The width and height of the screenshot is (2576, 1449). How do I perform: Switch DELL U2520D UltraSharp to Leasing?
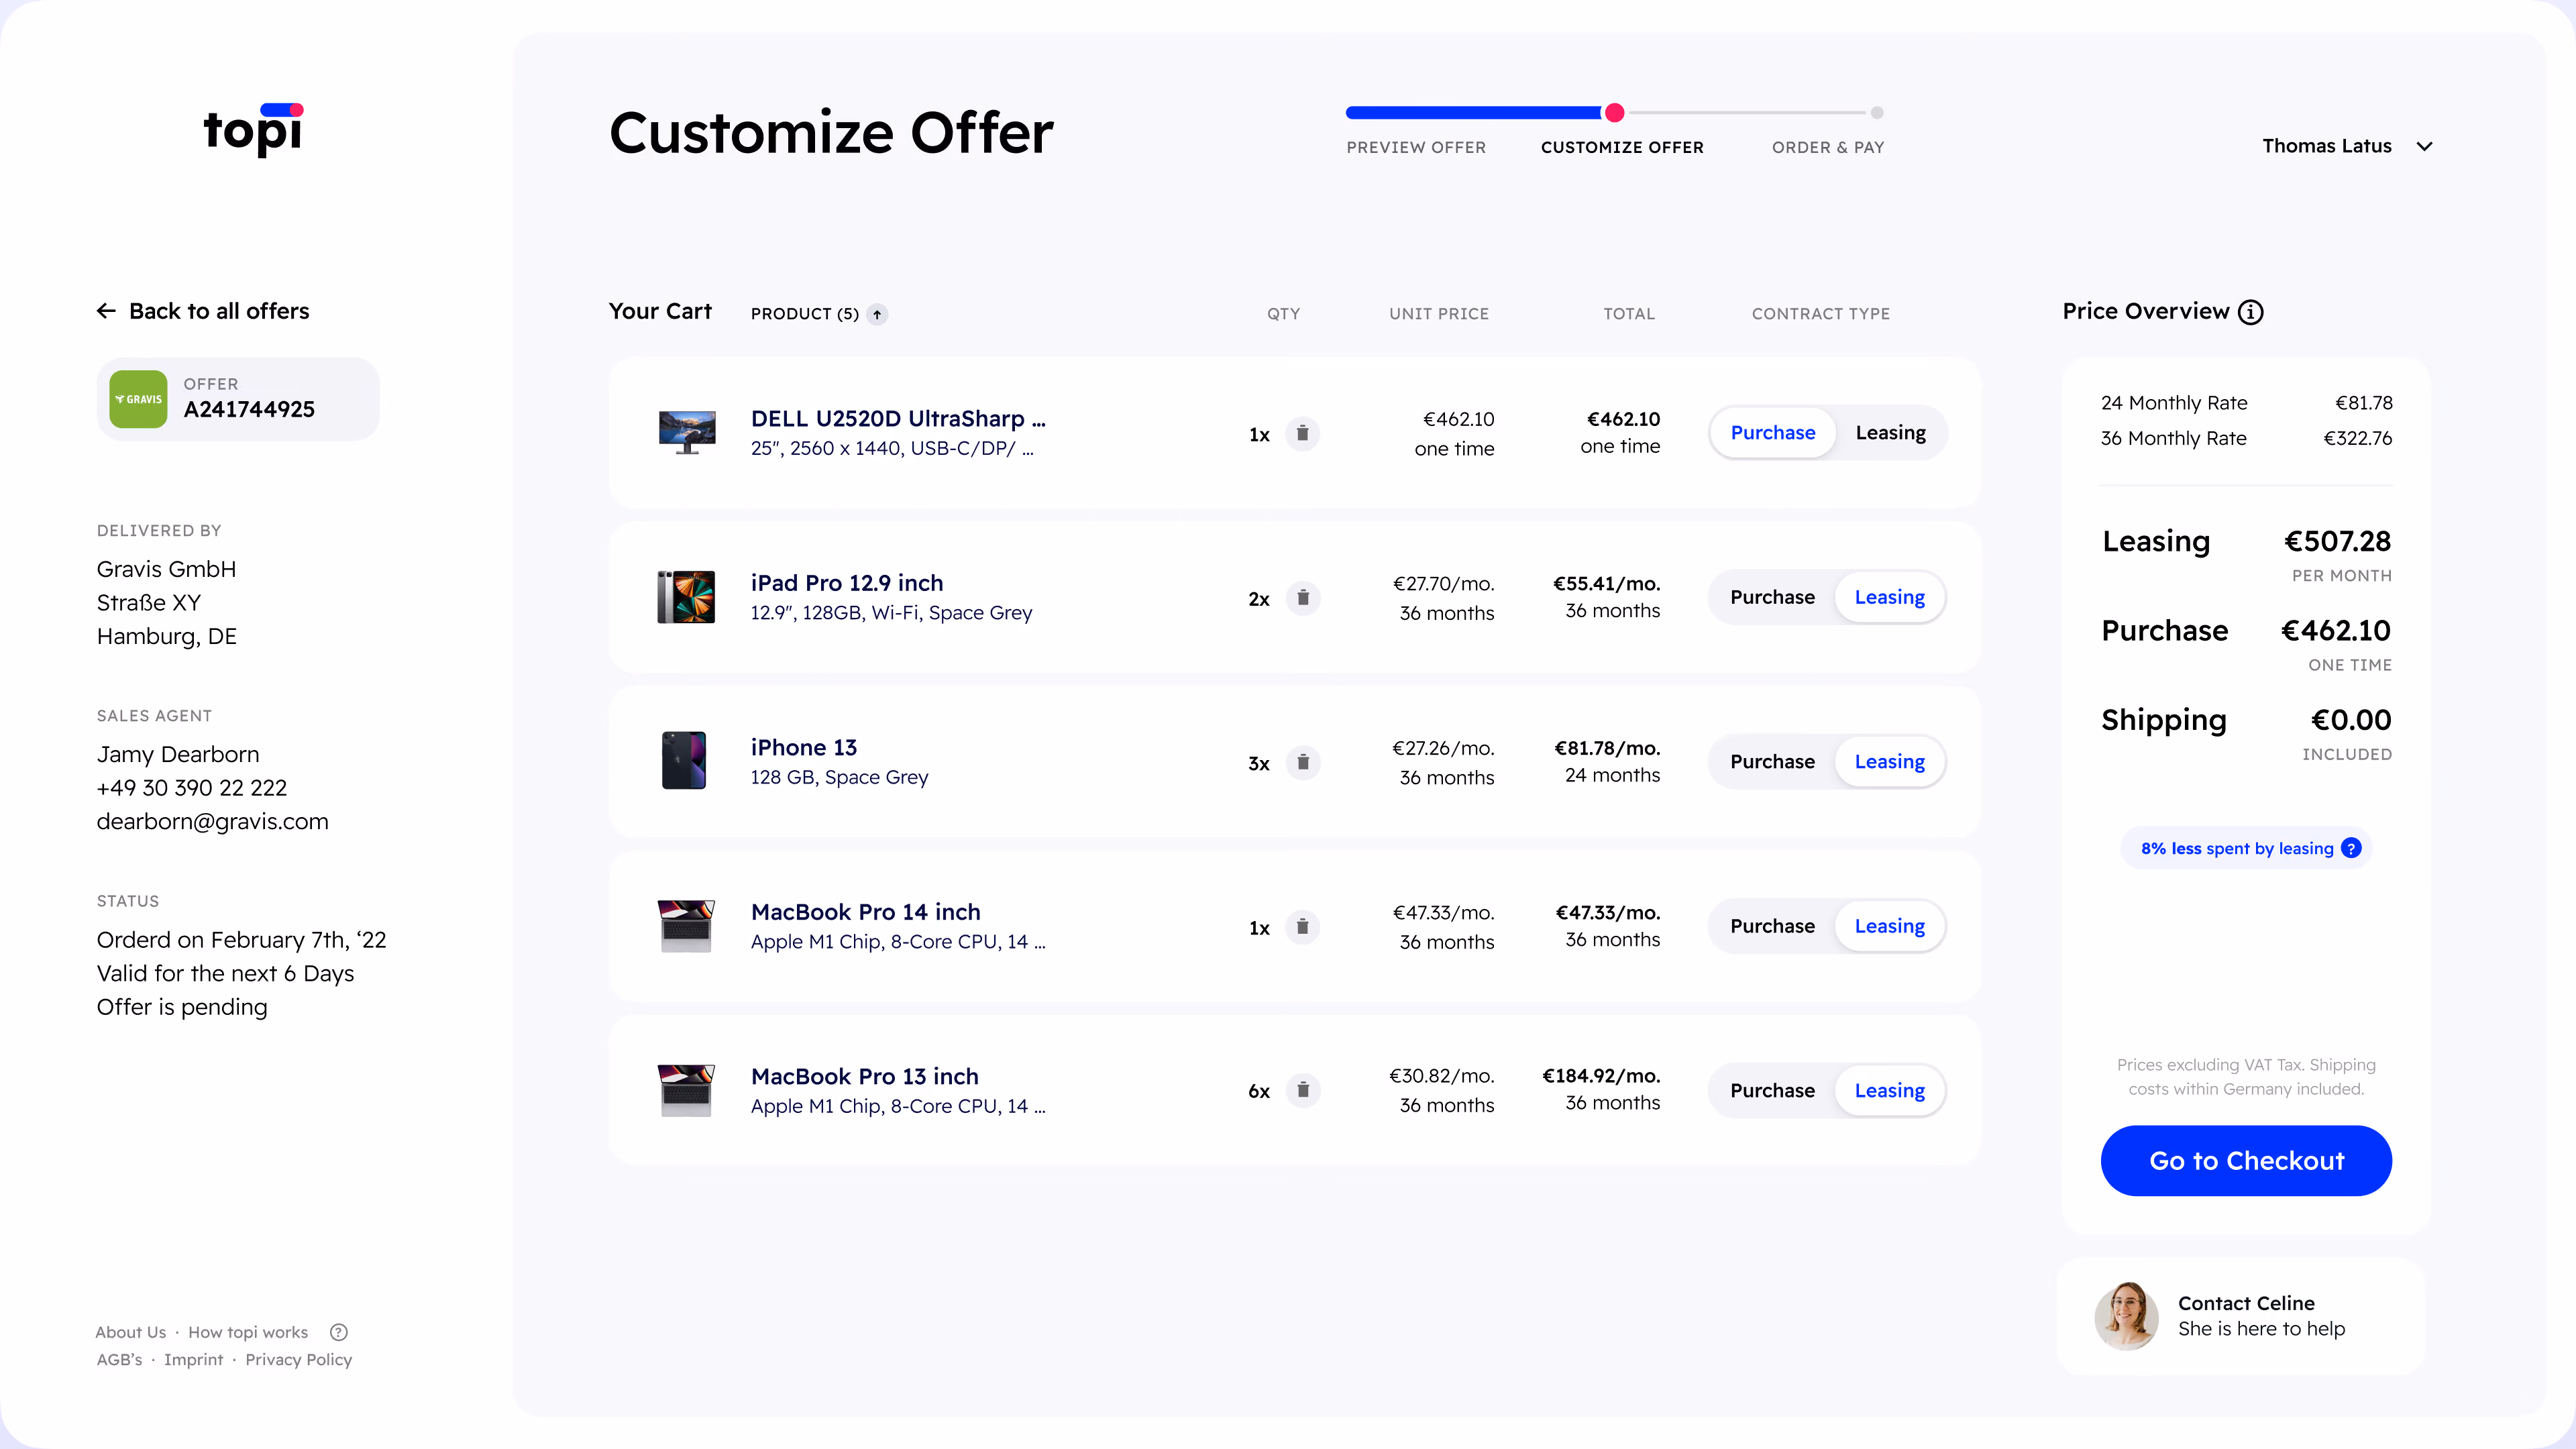(1890, 433)
